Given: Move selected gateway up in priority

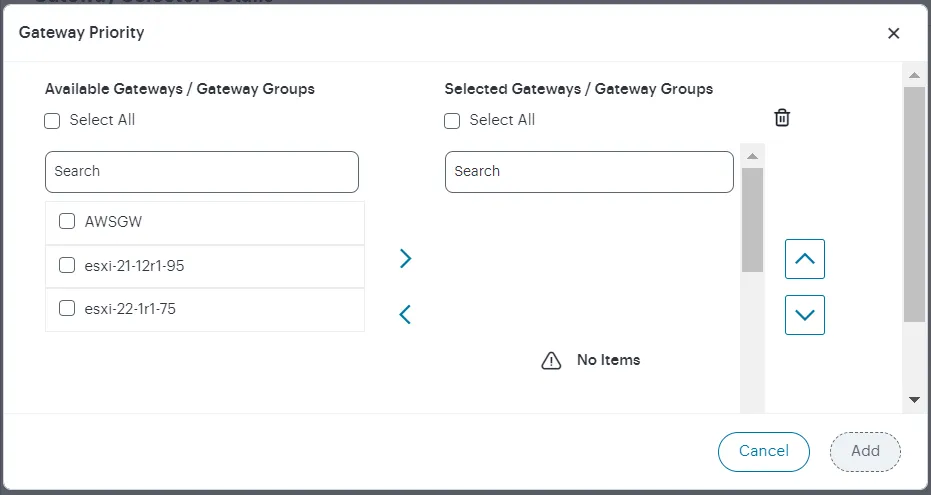Looking at the screenshot, I should [805, 259].
